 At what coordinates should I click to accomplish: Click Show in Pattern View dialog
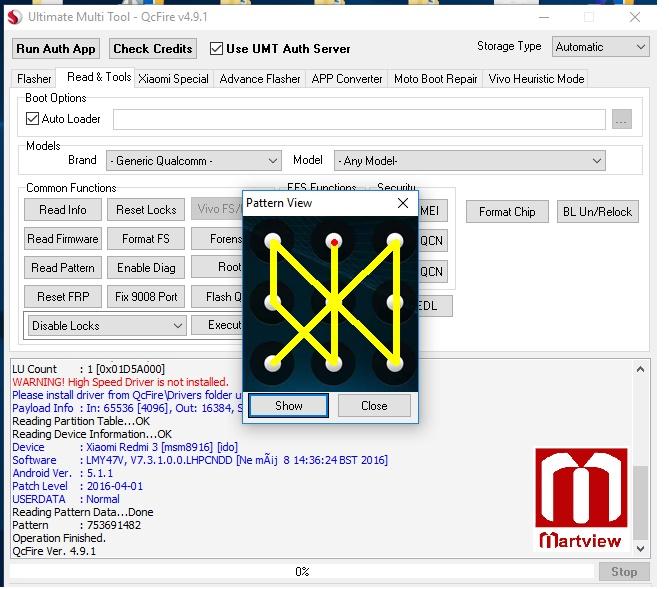coord(288,405)
